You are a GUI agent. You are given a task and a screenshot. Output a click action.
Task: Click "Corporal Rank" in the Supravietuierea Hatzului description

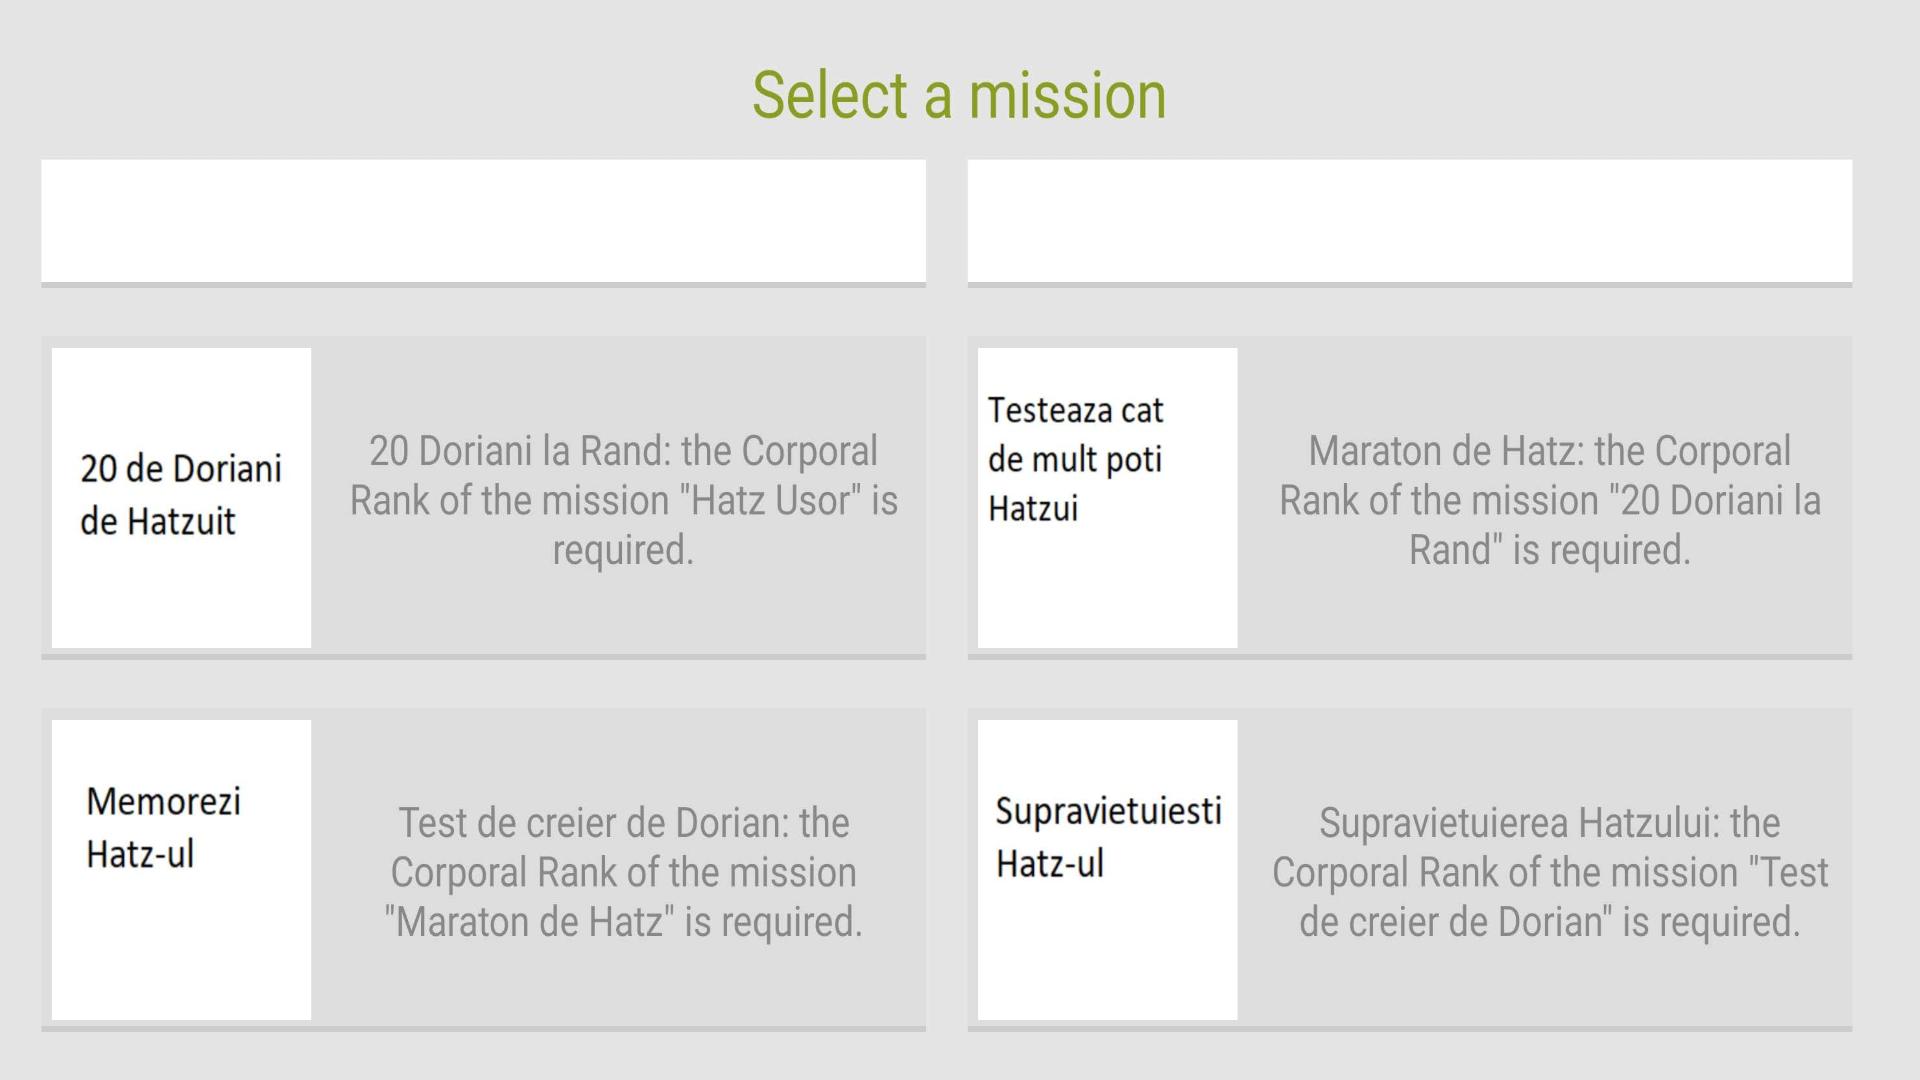(x=1389, y=872)
